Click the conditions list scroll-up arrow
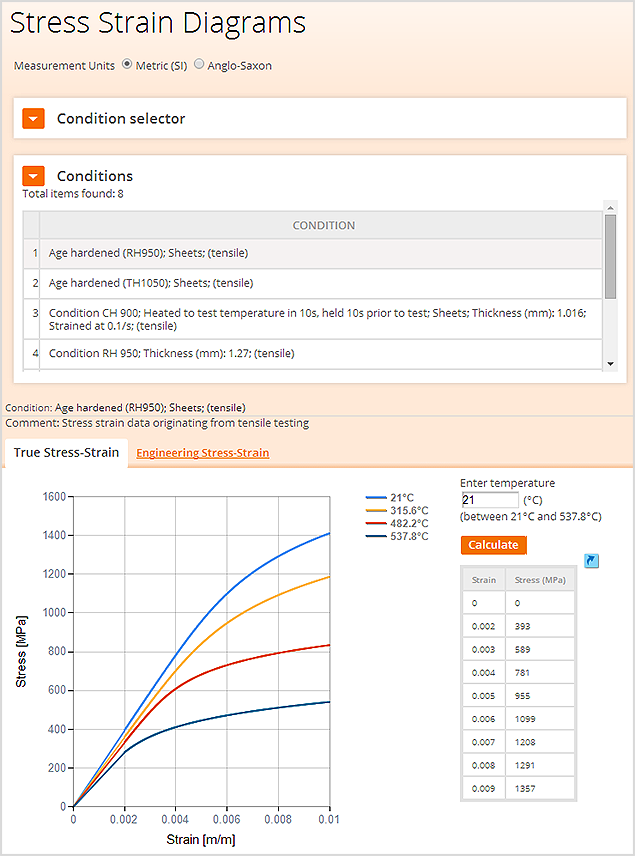Viewport: 635px width, 856px height. [x=610, y=207]
